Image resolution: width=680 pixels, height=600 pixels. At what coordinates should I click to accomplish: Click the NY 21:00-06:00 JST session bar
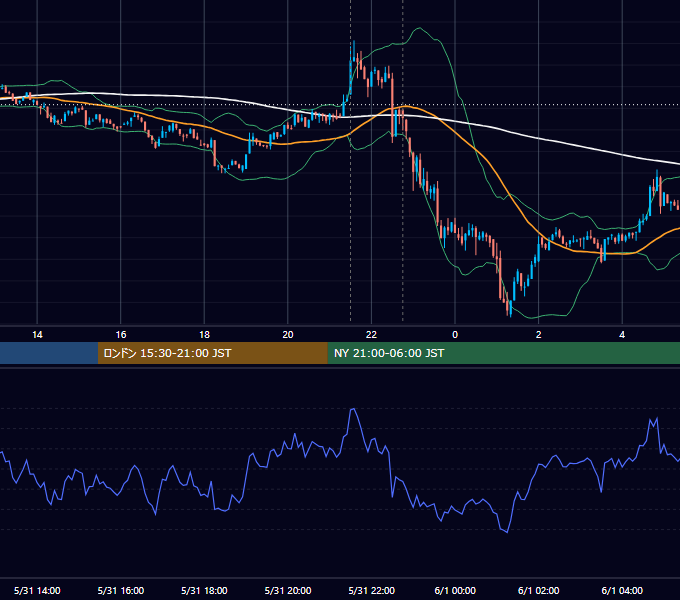tap(503, 353)
